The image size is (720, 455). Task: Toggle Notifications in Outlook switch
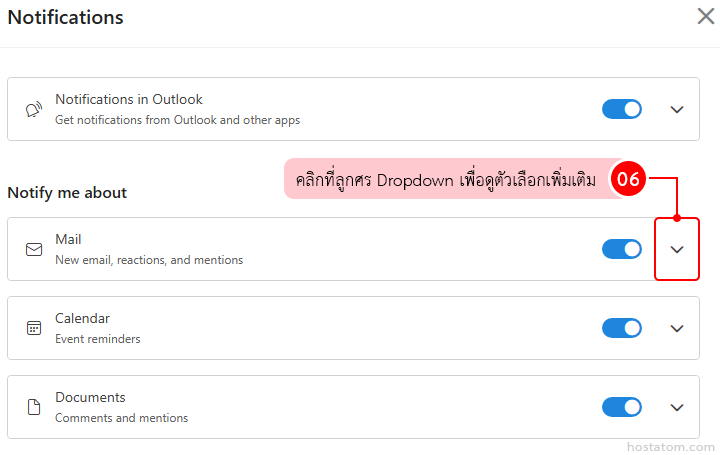tap(622, 109)
